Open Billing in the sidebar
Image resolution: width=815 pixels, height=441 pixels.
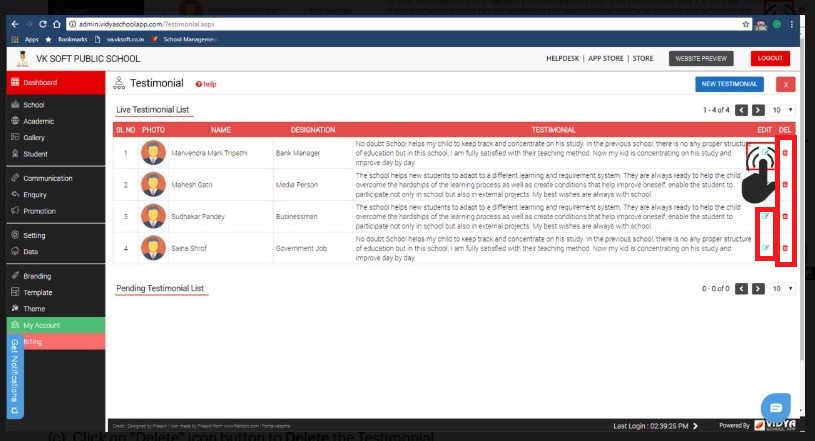point(56,342)
